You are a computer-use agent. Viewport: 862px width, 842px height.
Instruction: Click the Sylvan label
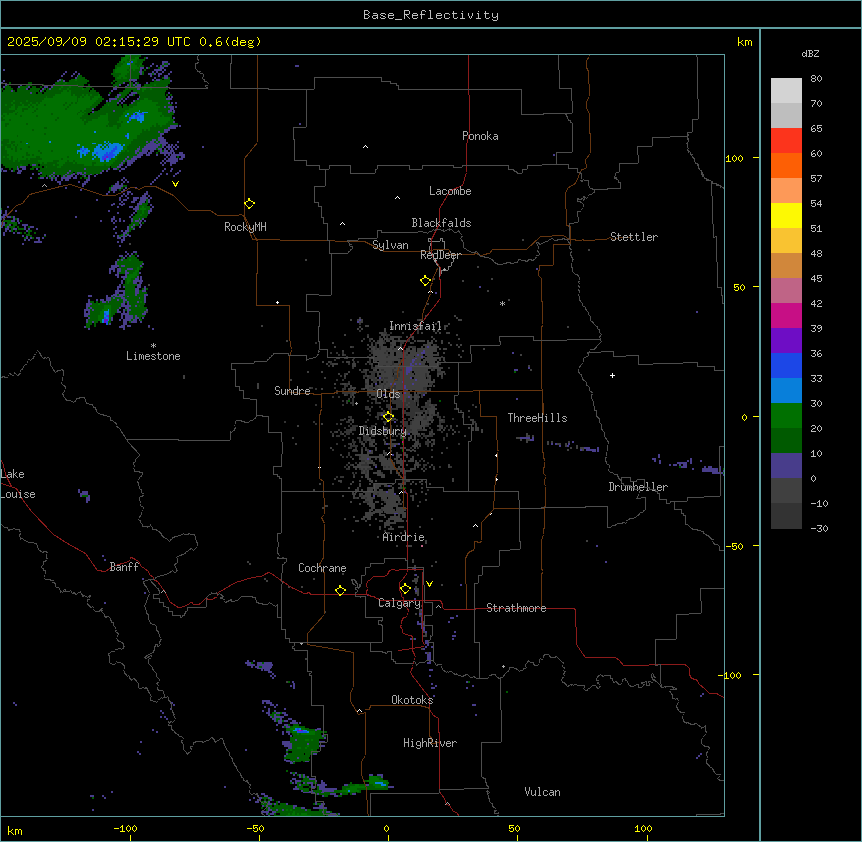coord(390,245)
